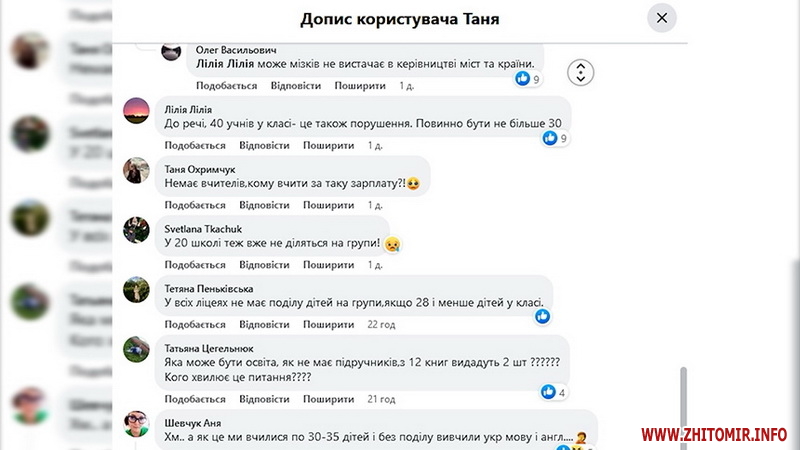Click Таня Охримчук's avatar
Viewport: 800px width, 450px height.
(x=136, y=171)
